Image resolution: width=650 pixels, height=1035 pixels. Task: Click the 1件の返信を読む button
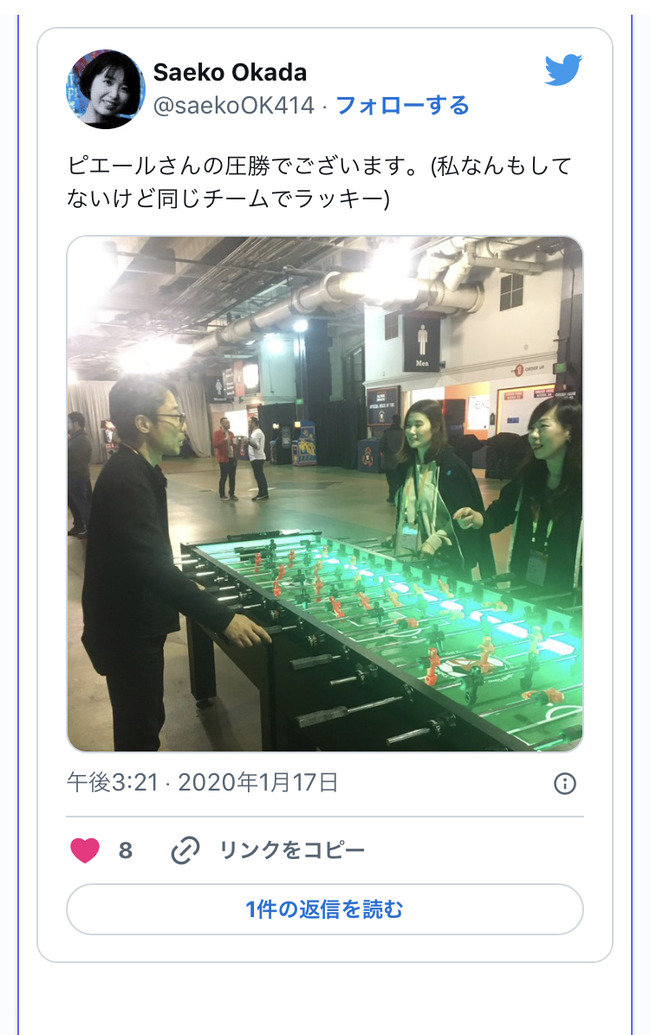[325, 910]
